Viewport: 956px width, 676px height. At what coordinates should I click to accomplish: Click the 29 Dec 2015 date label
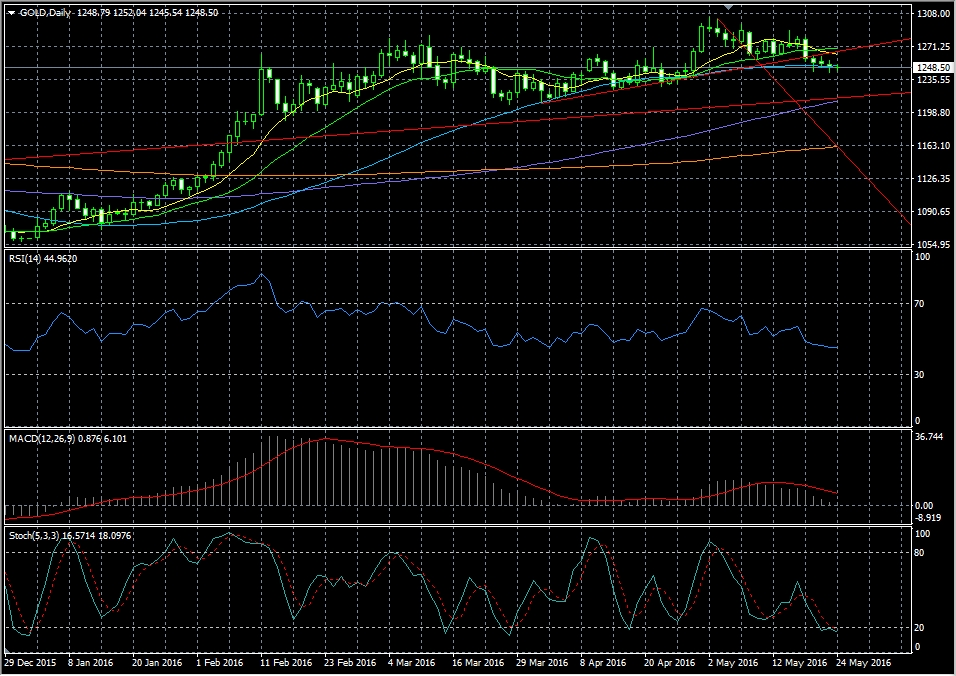click(29, 662)
